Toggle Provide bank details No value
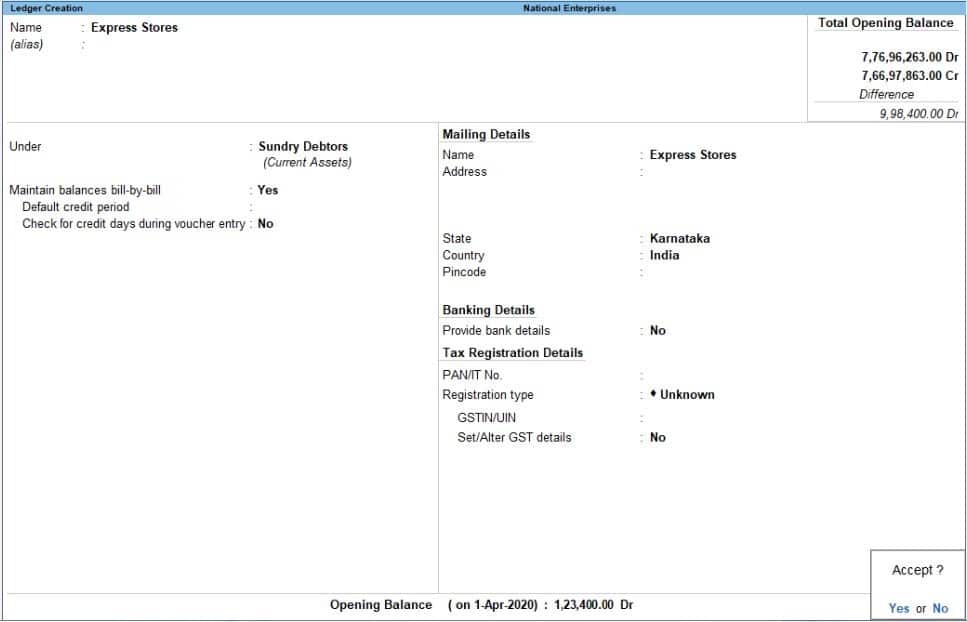The width and height of the screenshot is (967, 622). [x=657, y=330]
